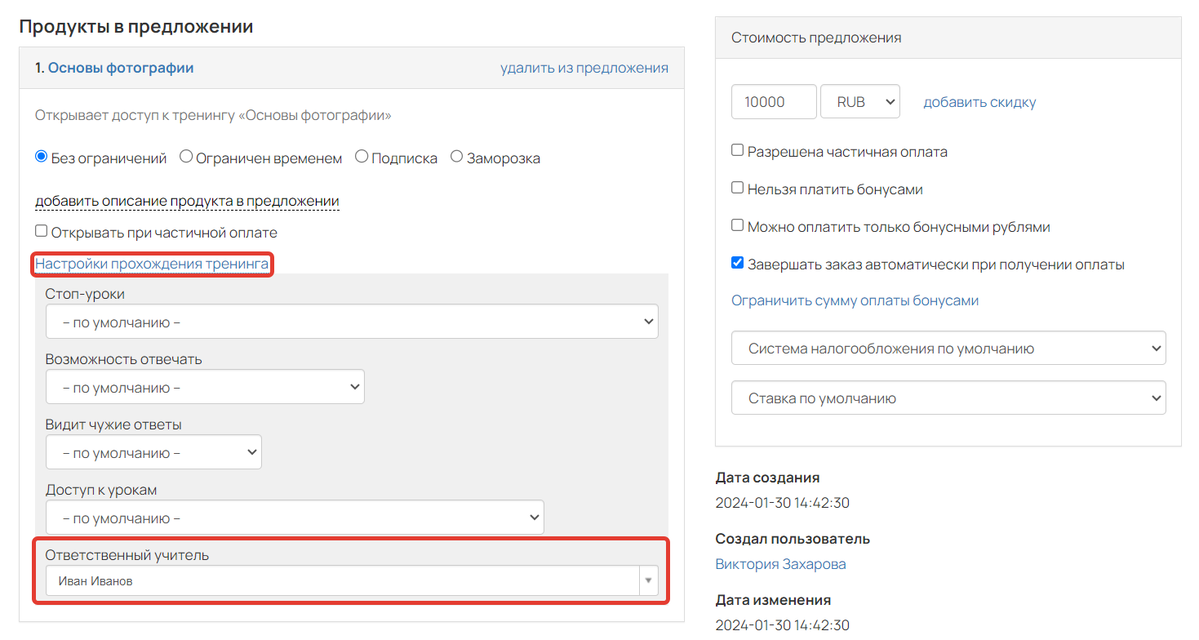Click 'Ограничить сумму оплаты бонусами' link
The height and width of the screenshot is (640, 1199).
pyautogui.click(x=855, y=301)
